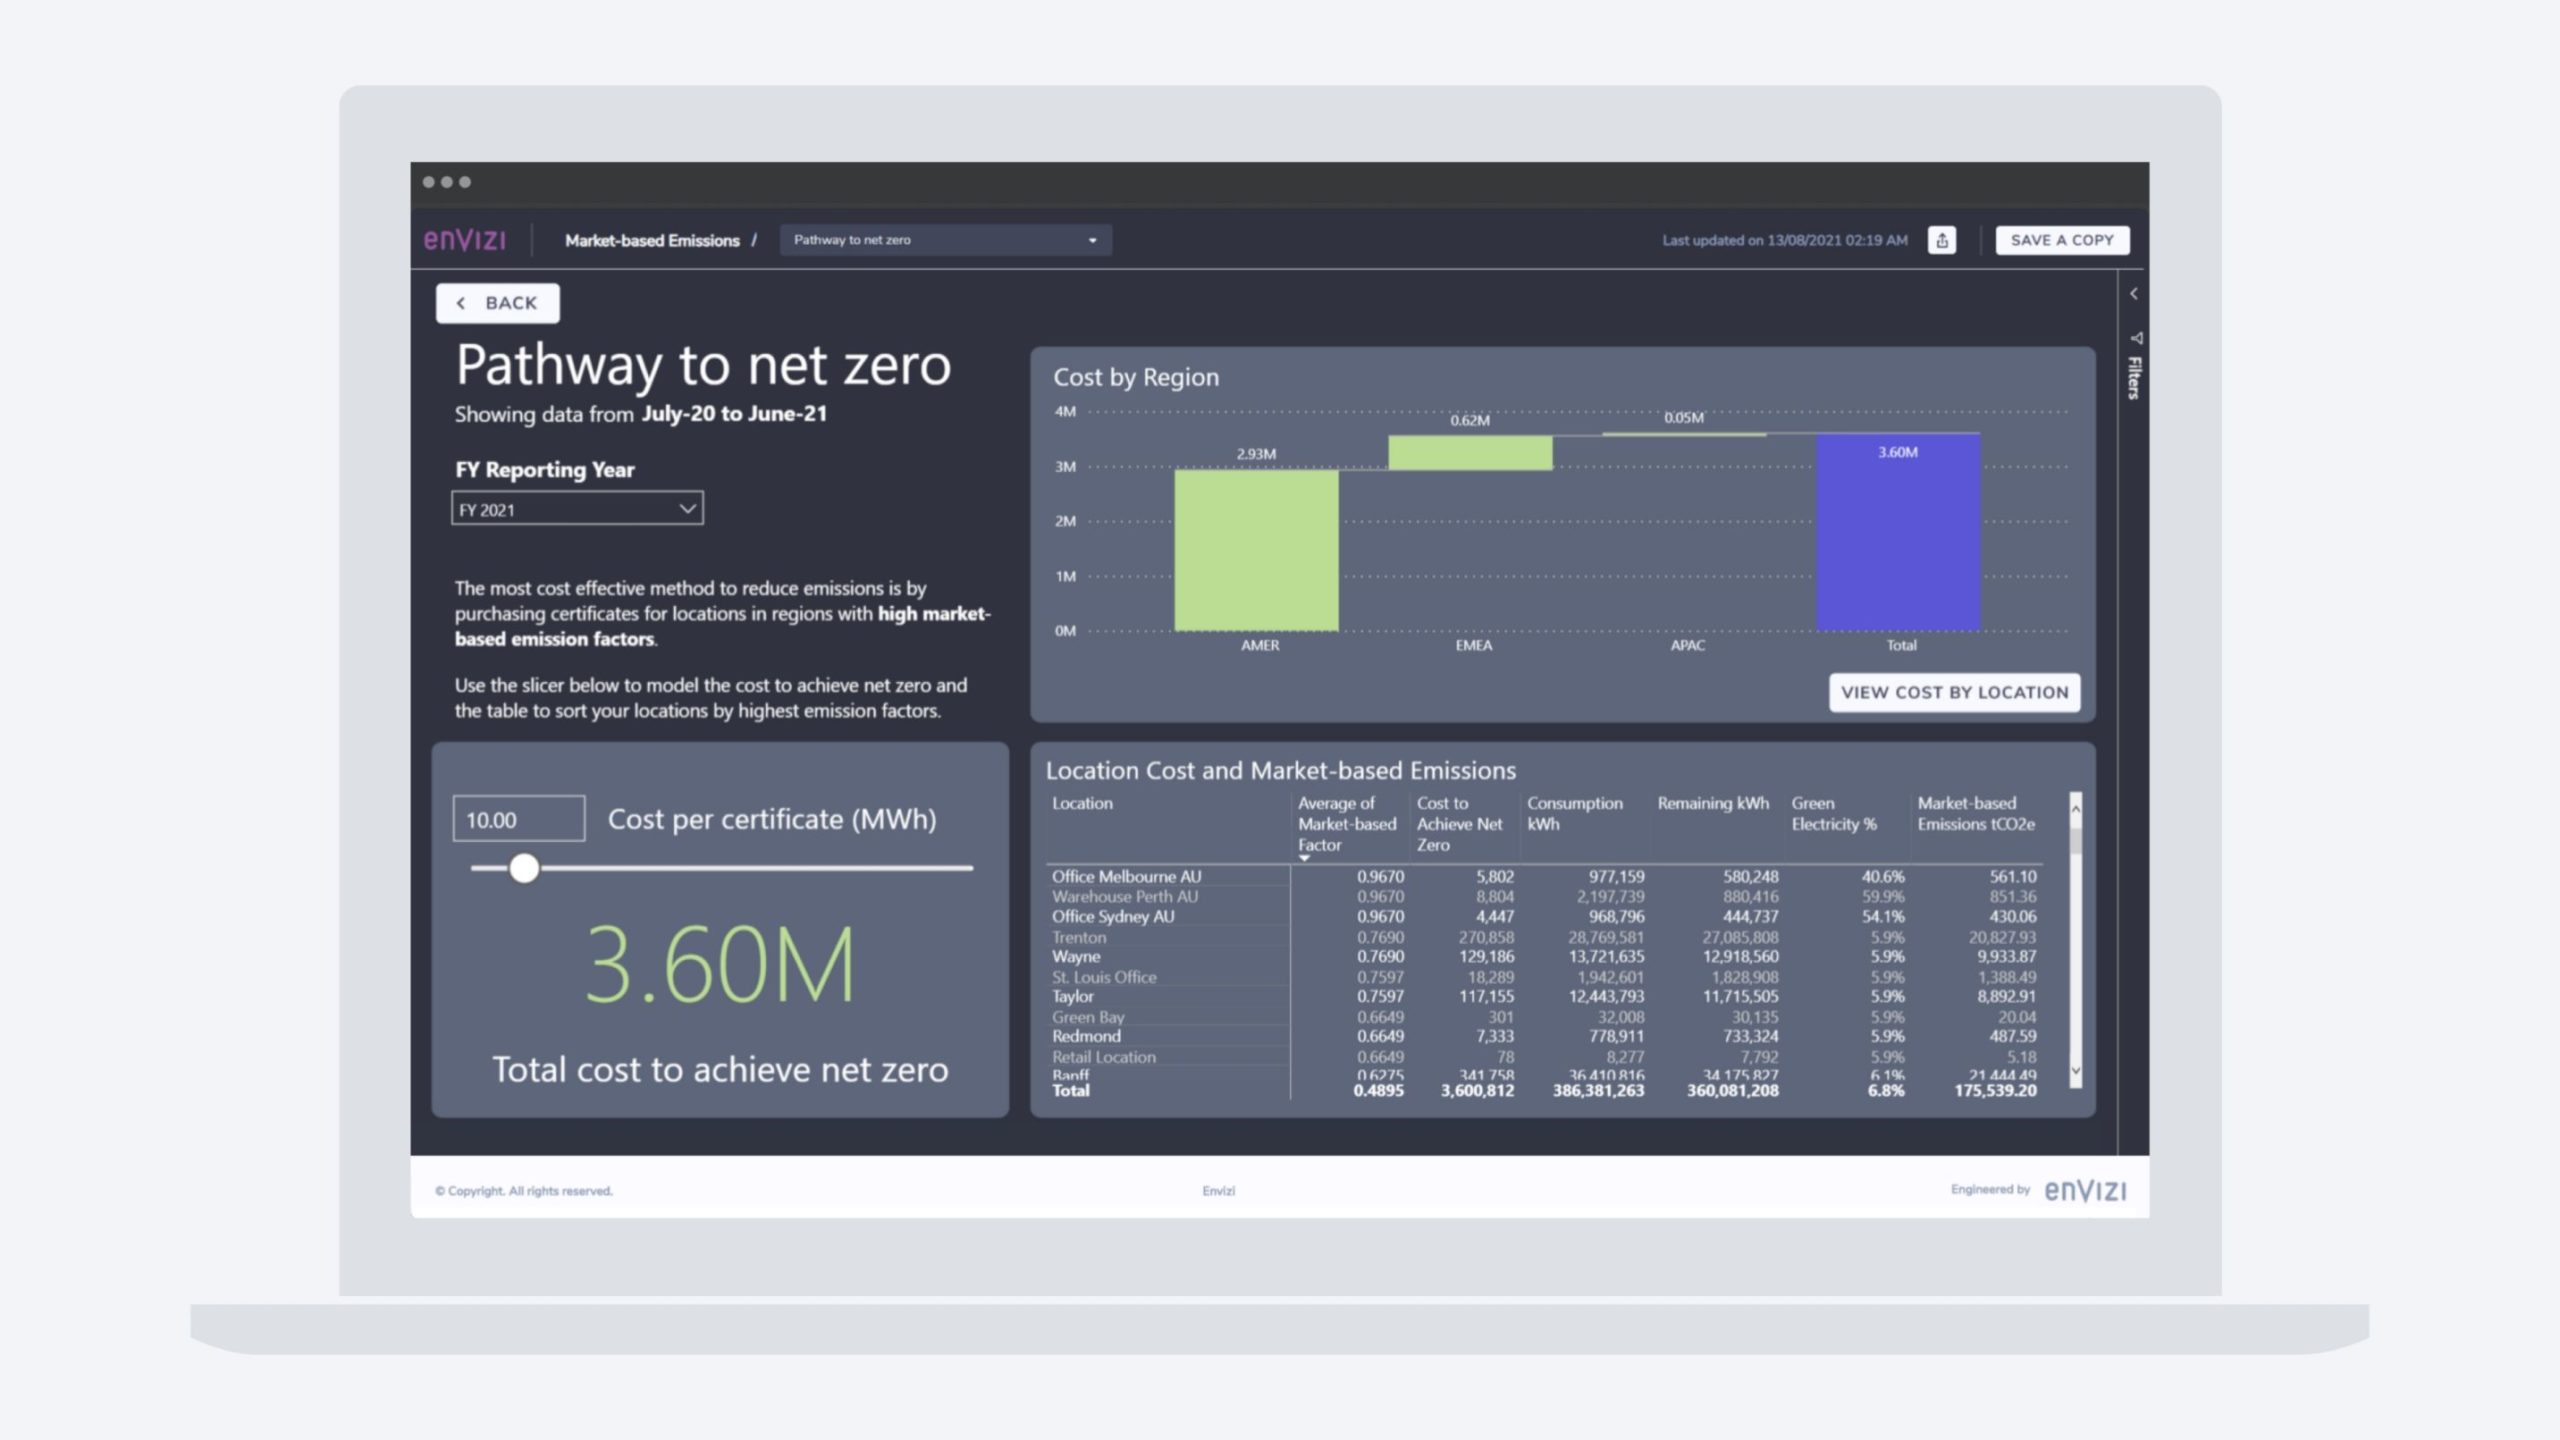This screenshot has height=1440, width=2560.
Task: Click the cost per certificate slider handle
Action: (524, 868)
